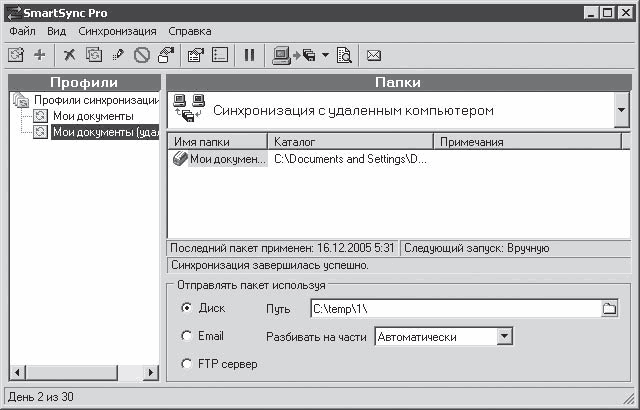Open the Файл menu
Screen dimensions: 640x410
pyautogui.click(x=22, y=31)
